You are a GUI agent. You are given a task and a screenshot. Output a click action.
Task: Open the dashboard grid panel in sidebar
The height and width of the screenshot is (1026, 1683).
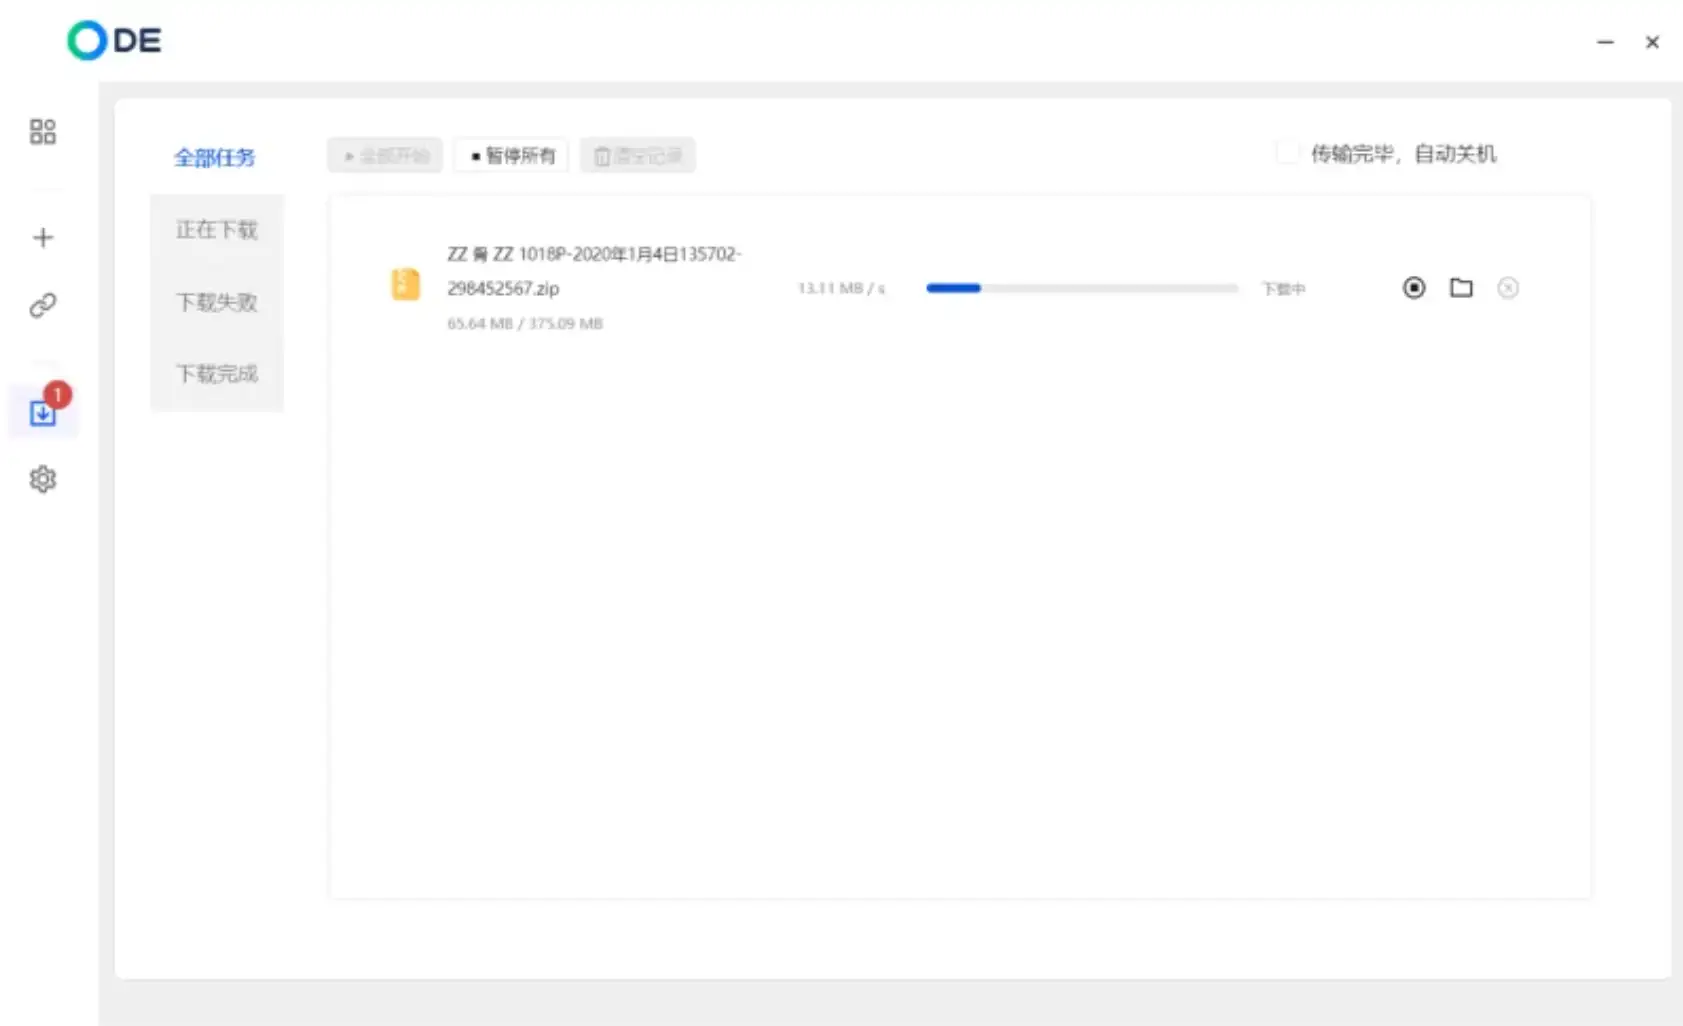coord(43,131)
